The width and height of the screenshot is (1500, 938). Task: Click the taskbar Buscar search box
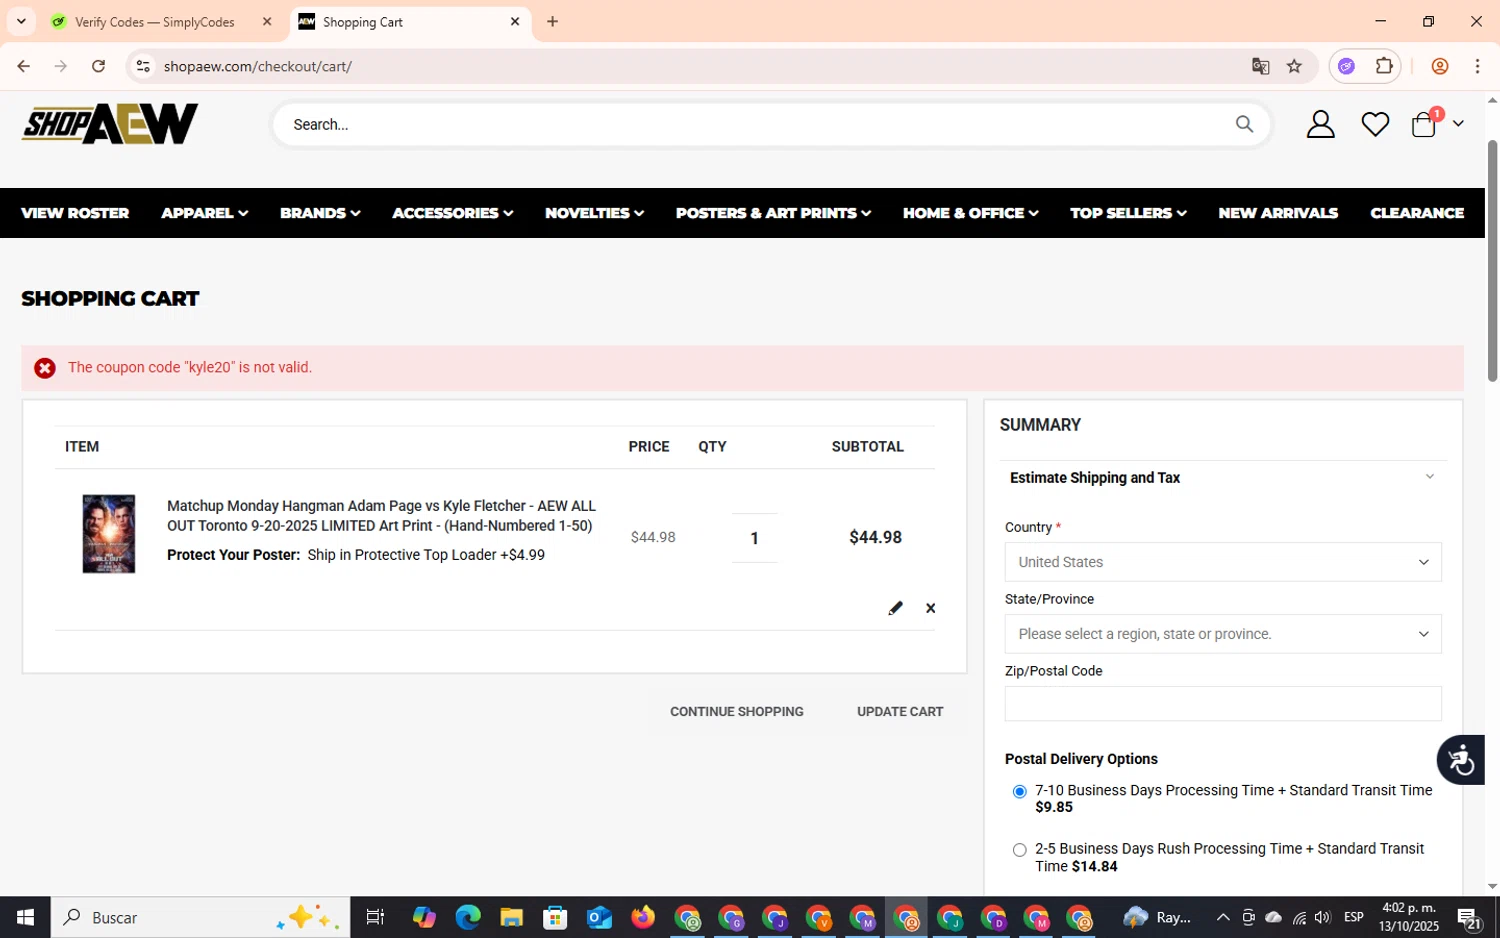tap(200, 917)
